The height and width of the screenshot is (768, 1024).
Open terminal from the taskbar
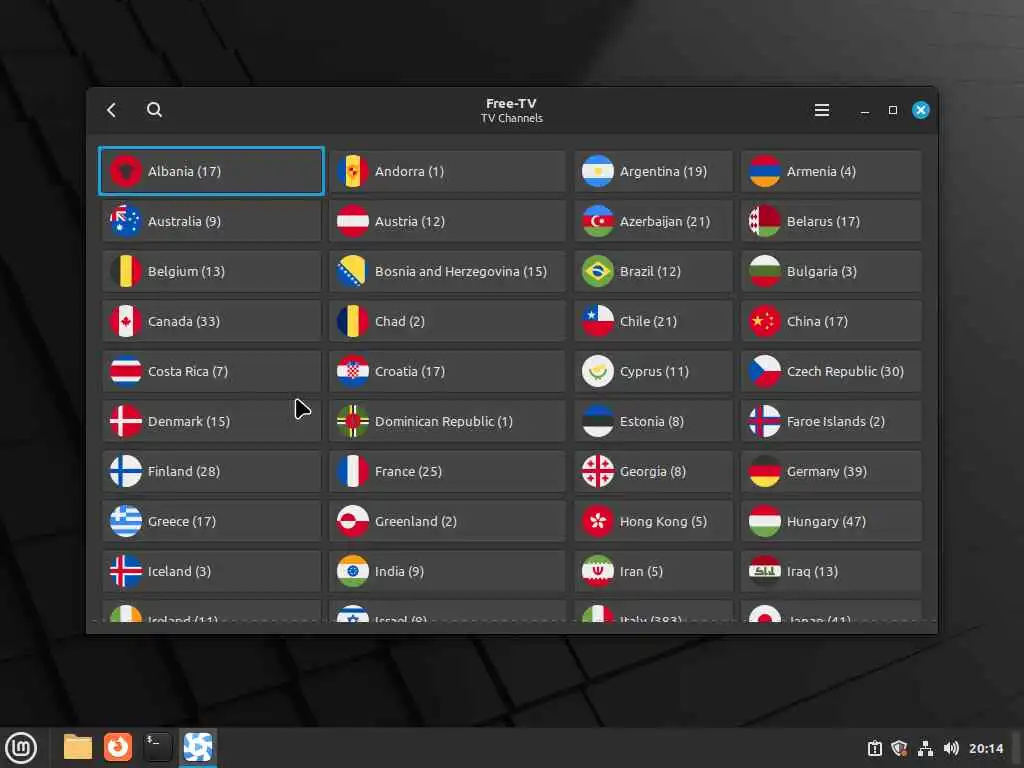tap(157, 747)
